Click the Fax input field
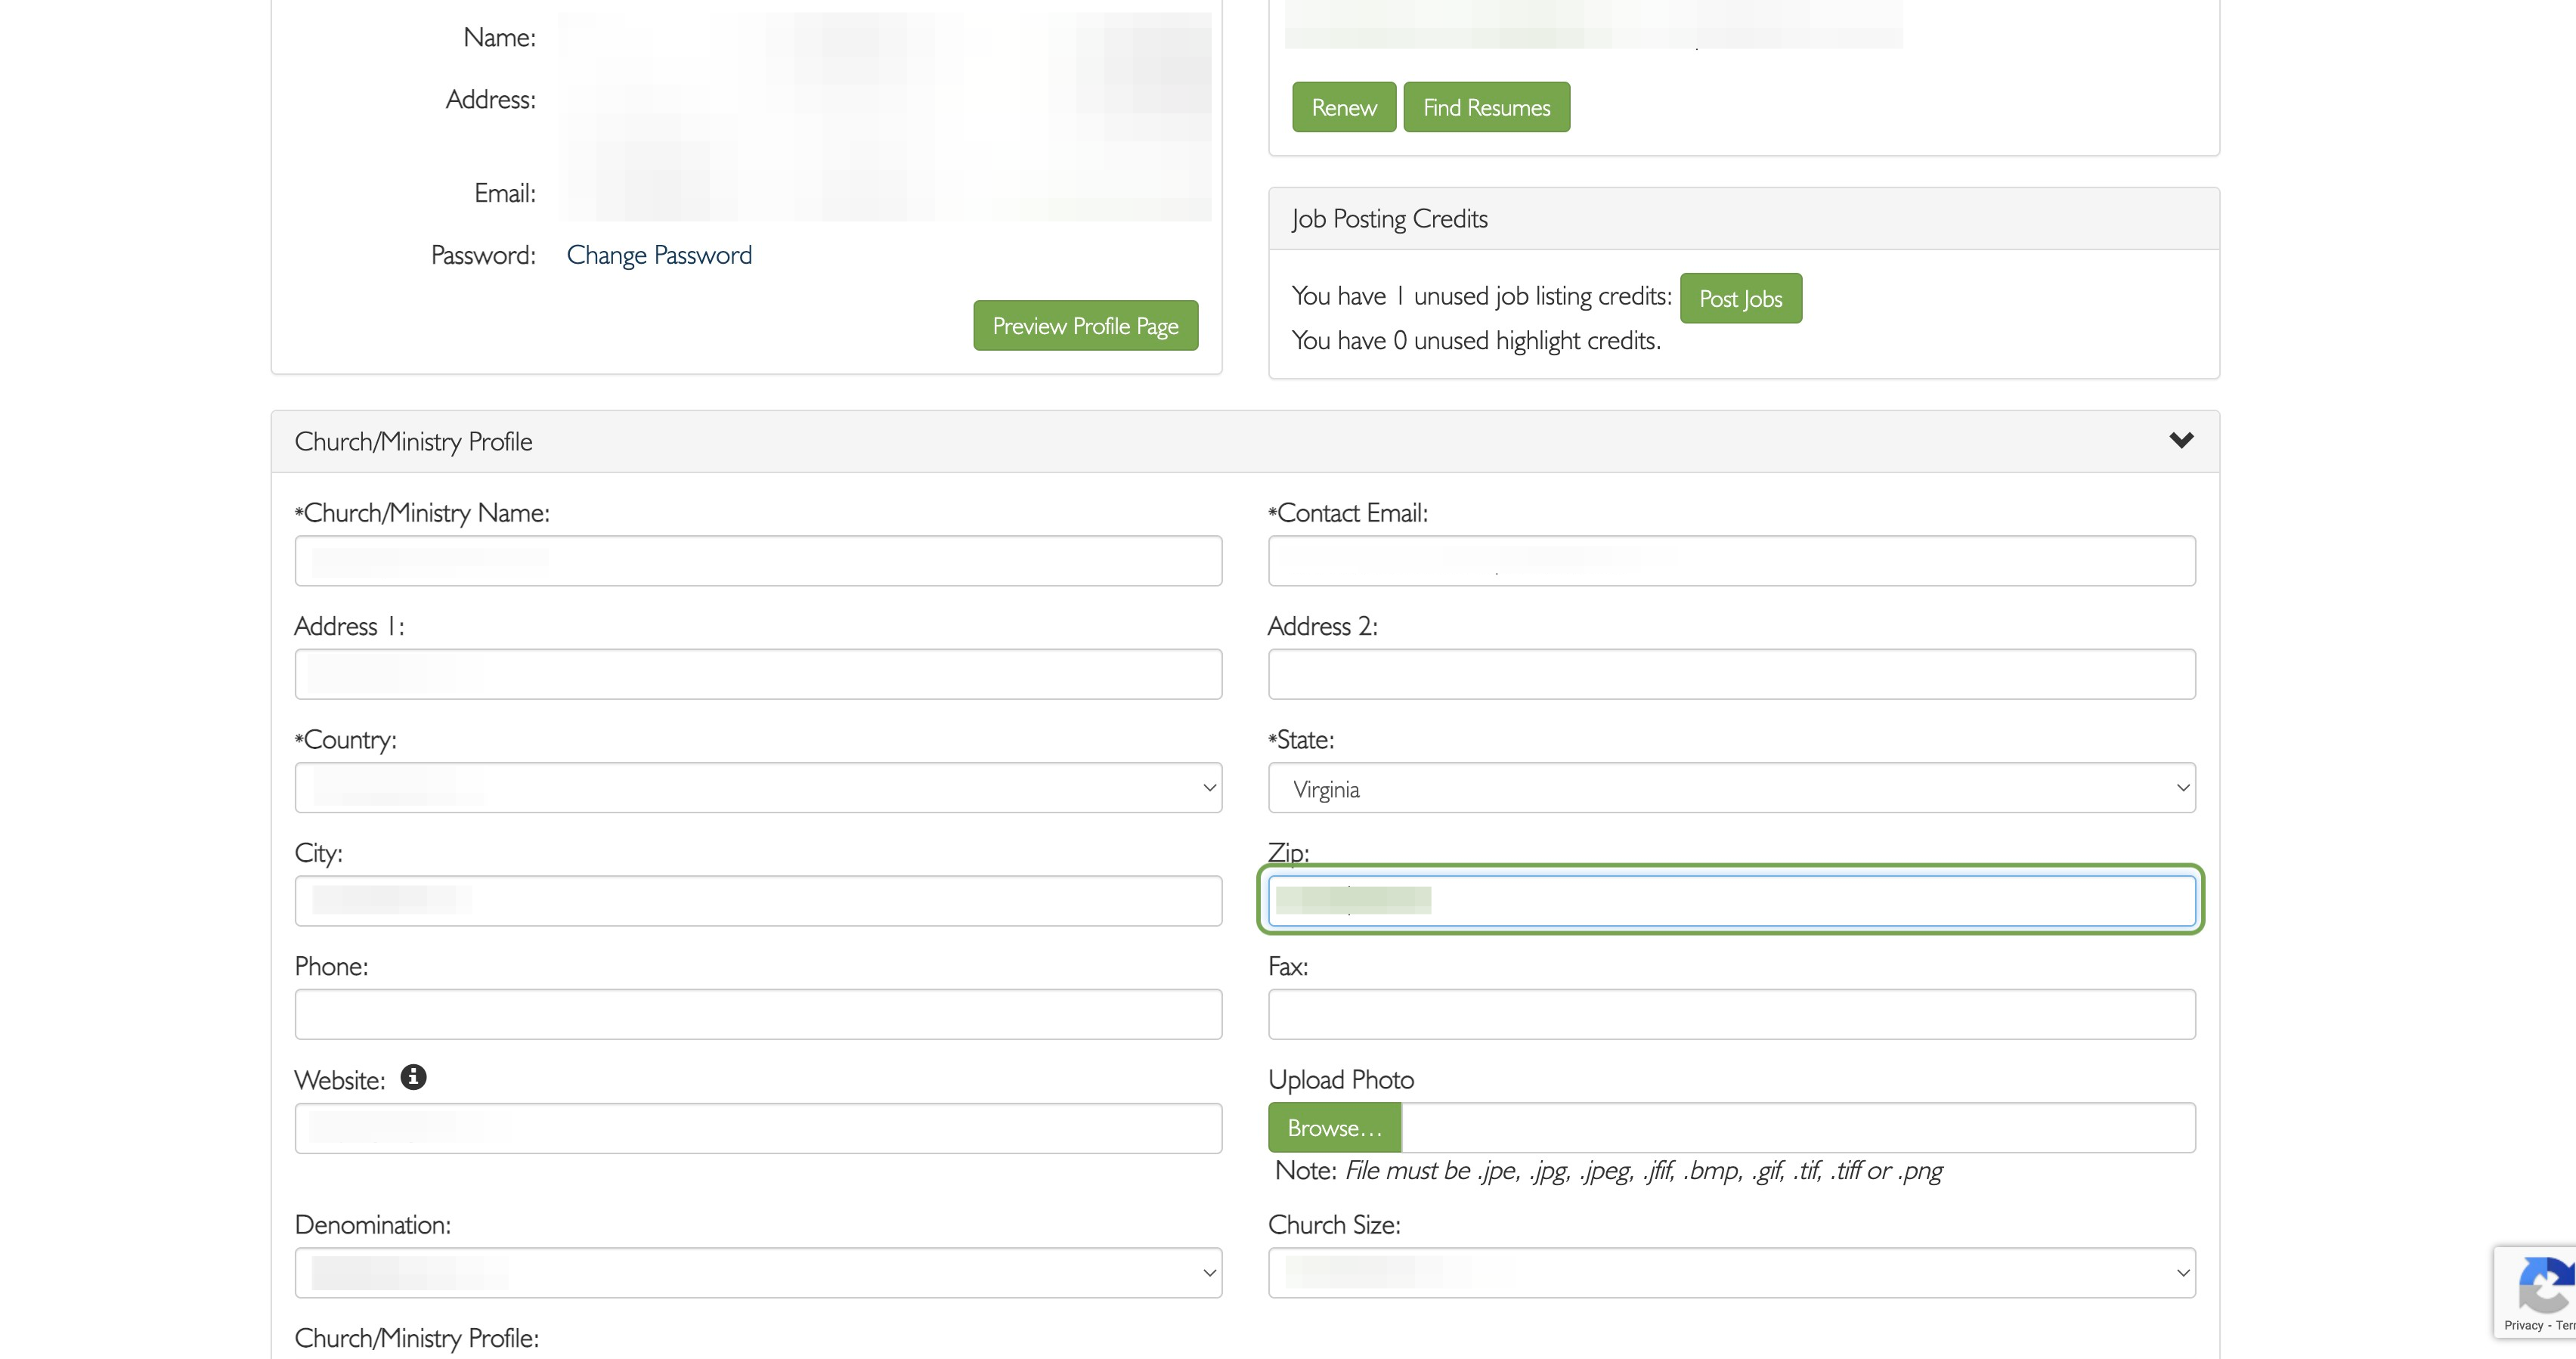The image size is (2576, 1359). coord(1731,1014)
